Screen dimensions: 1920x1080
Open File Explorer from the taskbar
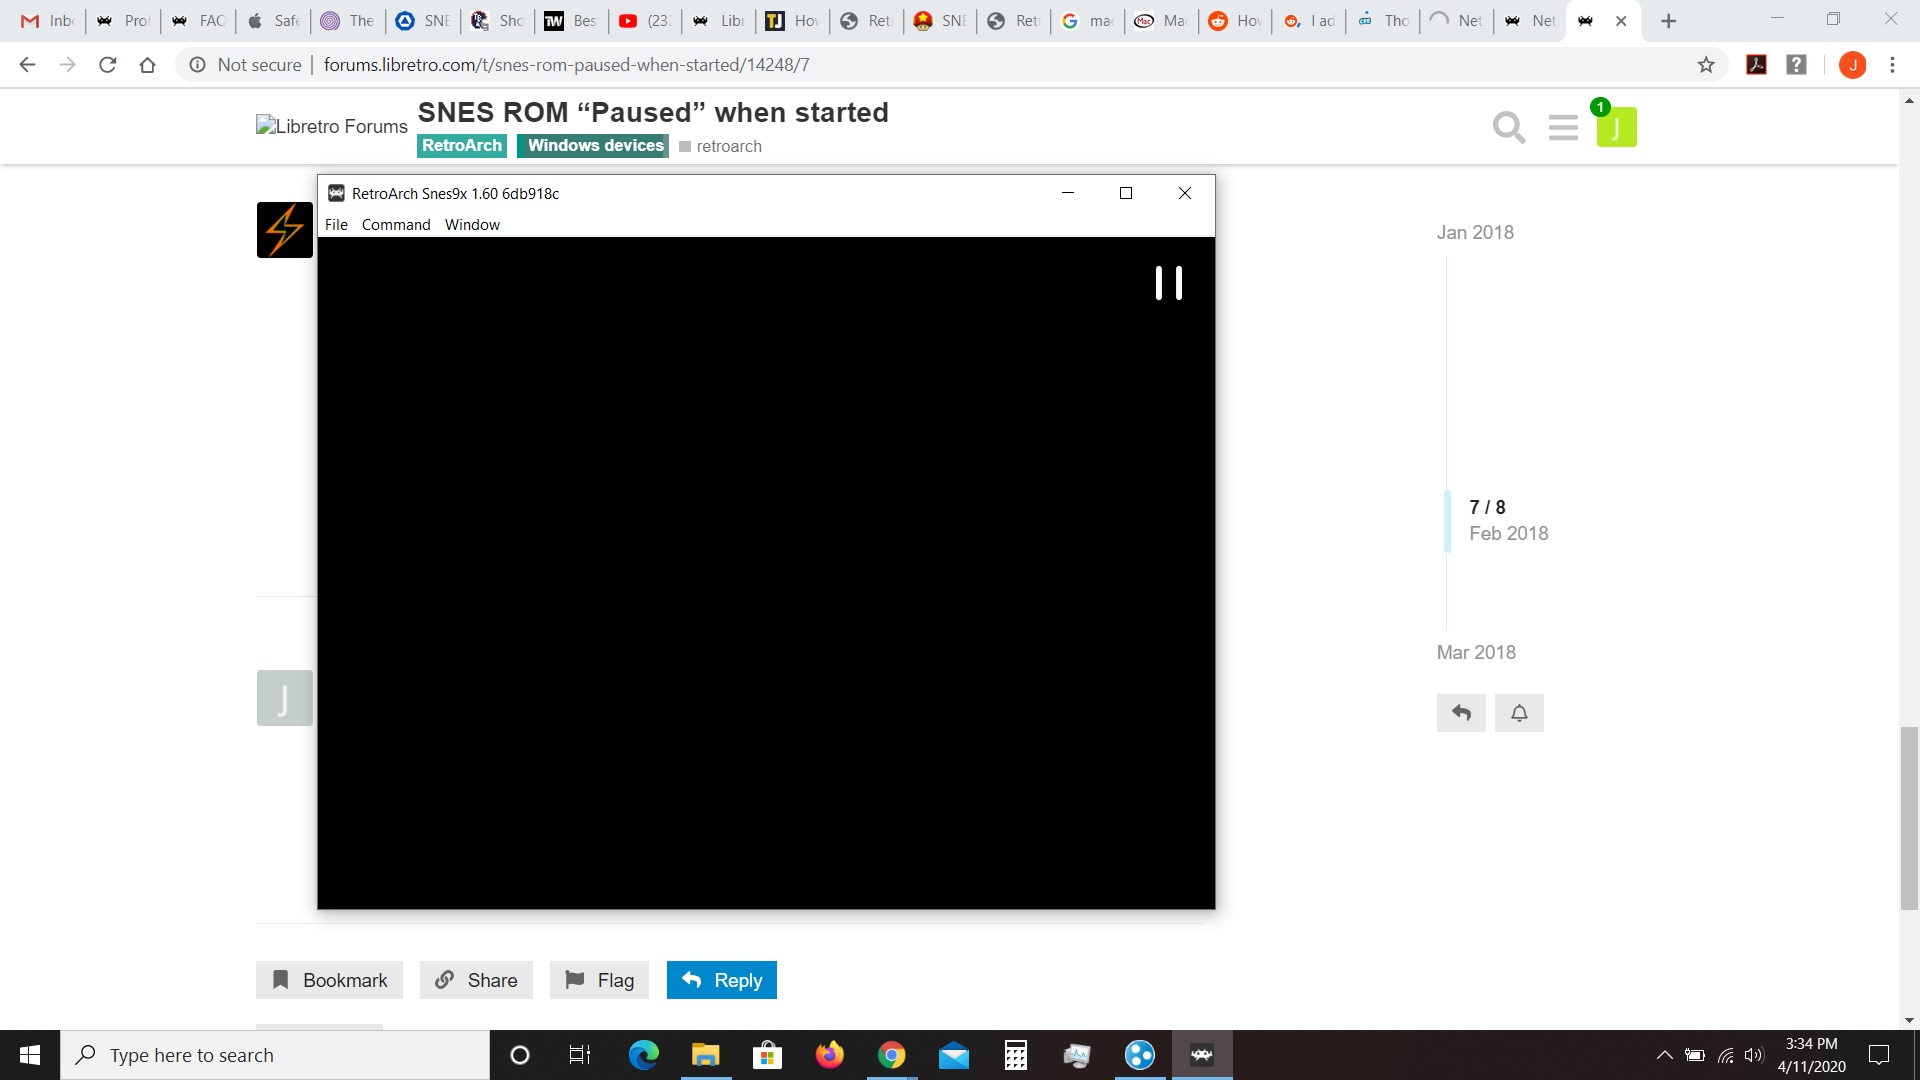705,1055
